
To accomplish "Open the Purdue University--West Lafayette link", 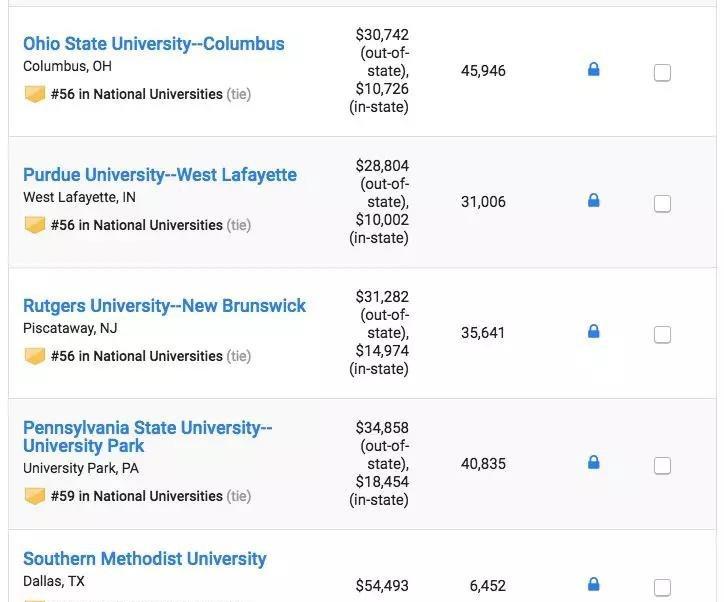I will pos(159,175).
